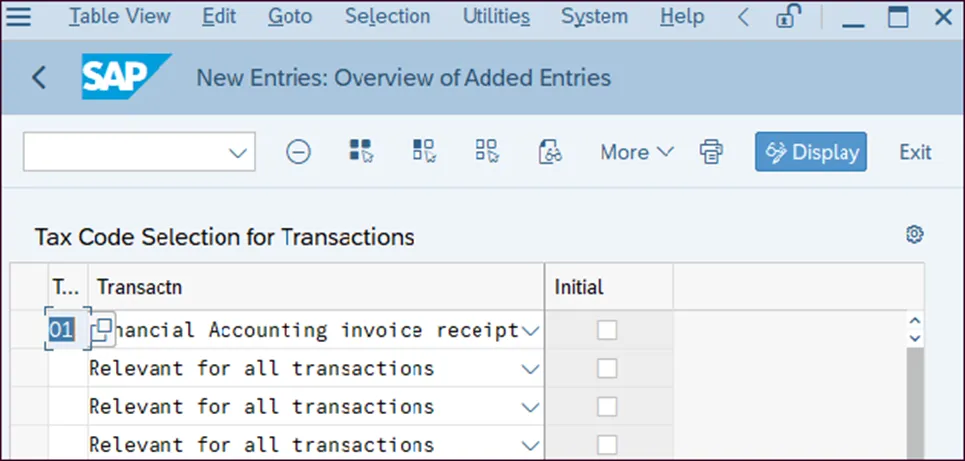Expand the command field dropdown
This screenshot has width=965, height=461.
tap(237, 152)
